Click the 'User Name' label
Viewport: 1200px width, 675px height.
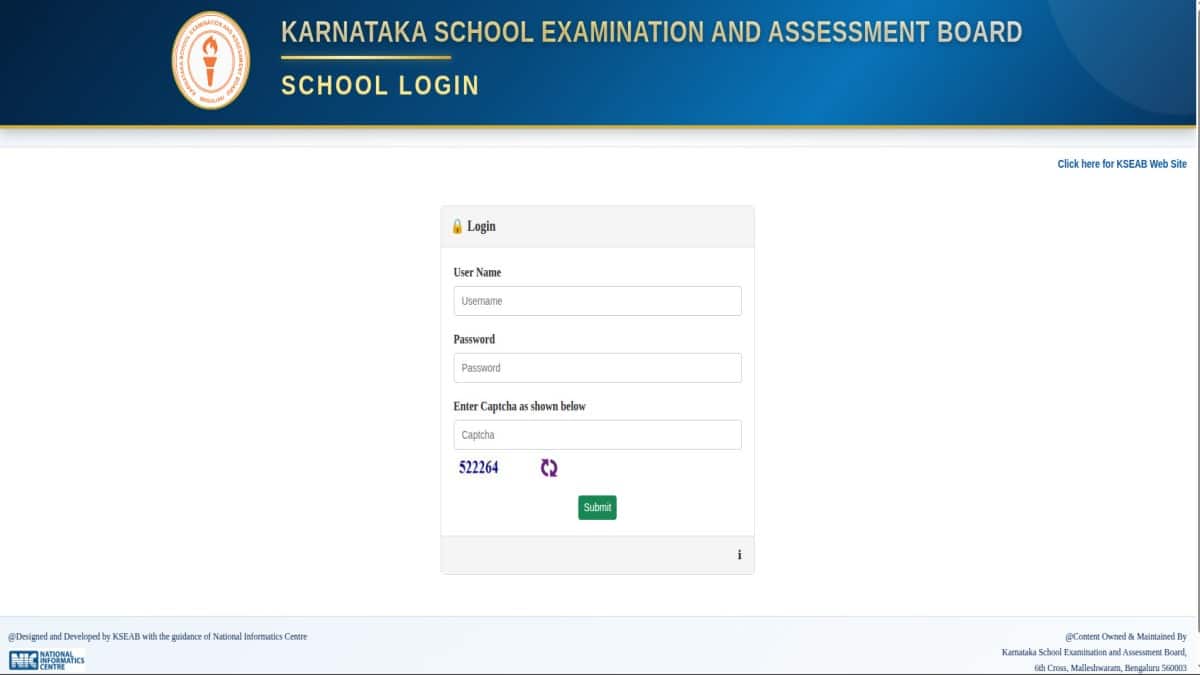pyautogui.click(x=477, y=272)
